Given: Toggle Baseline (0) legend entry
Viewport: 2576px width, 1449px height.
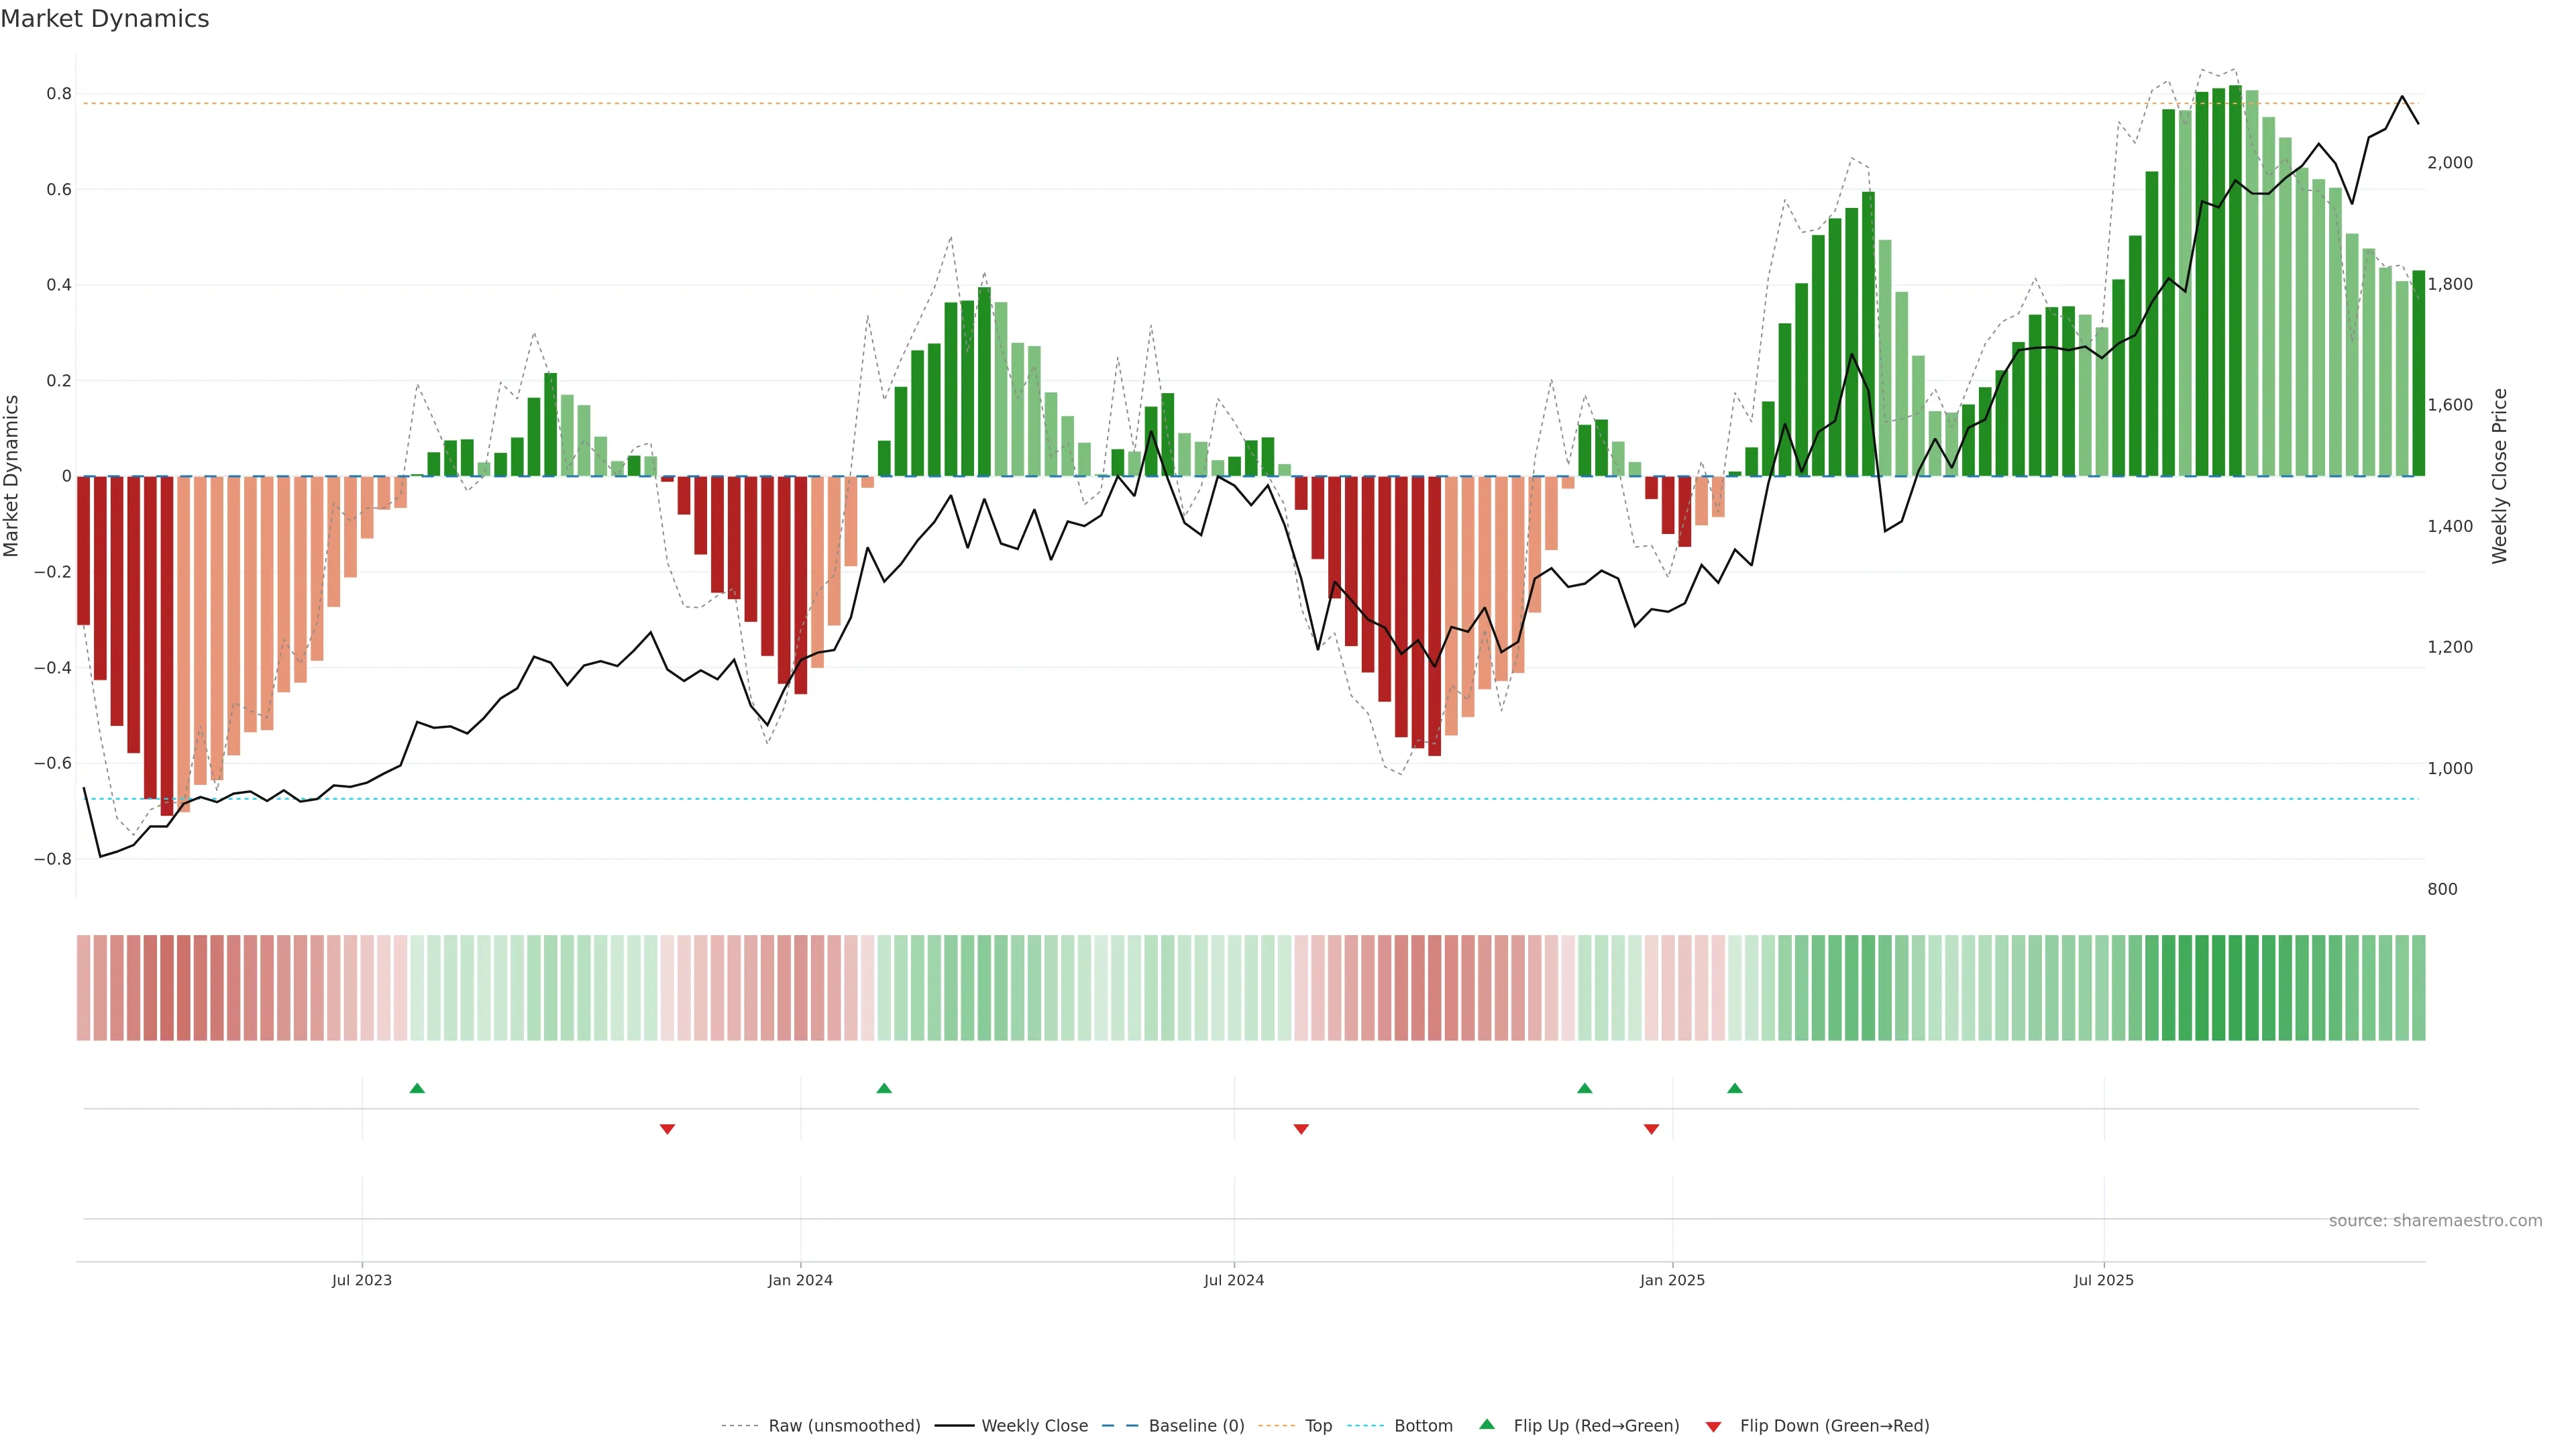Looking at the screenshot, I should click(x=1196, y=1426).
